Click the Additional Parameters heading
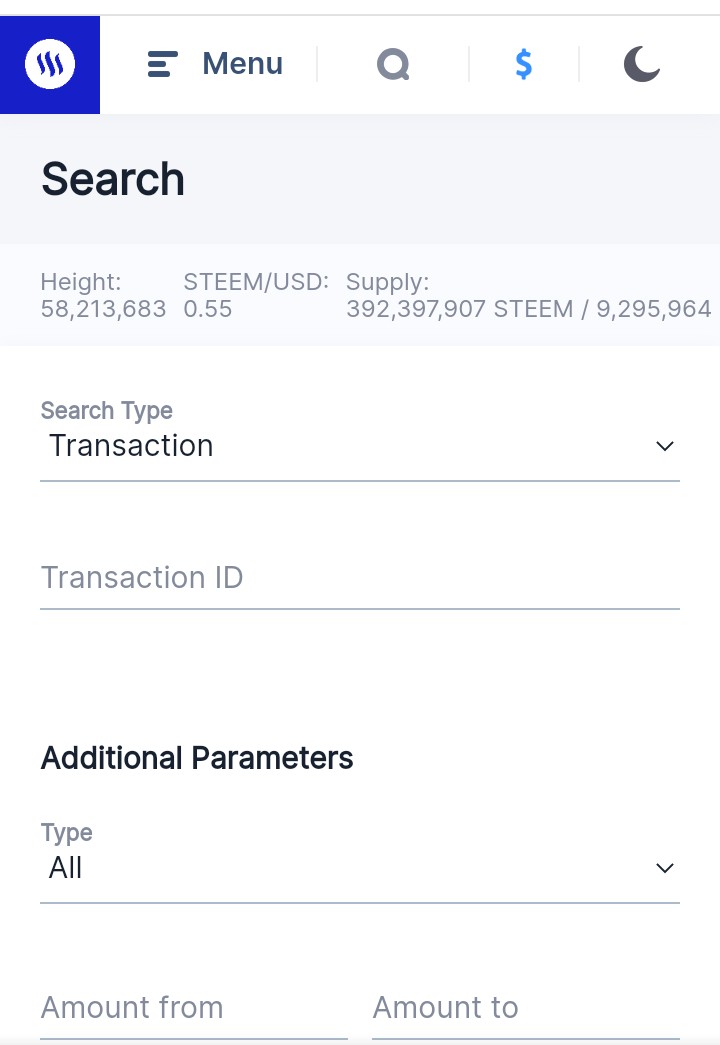 pos(197,759)
